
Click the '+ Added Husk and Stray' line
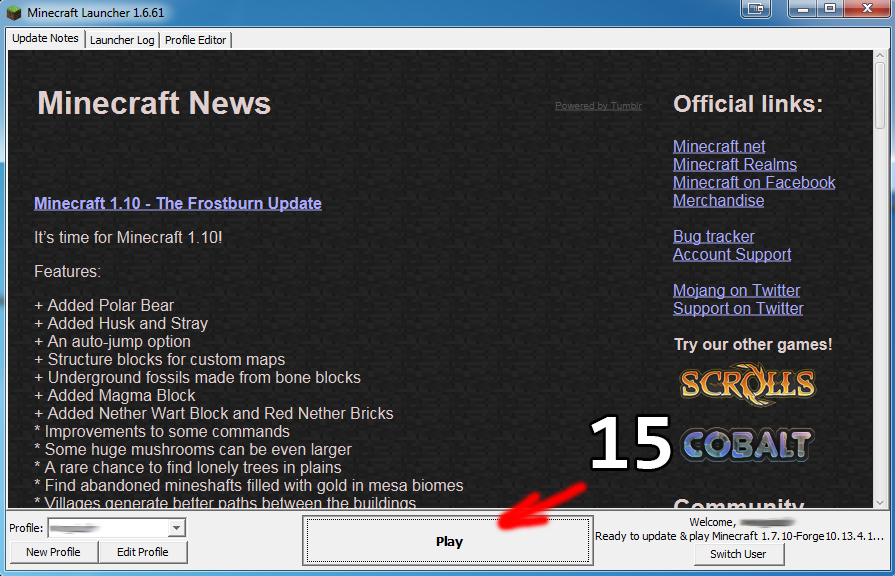pos(121,324)
